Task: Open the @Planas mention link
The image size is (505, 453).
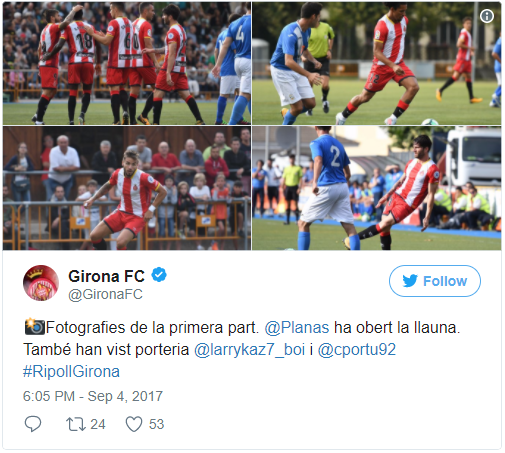Action: click(x=297, y=327)
